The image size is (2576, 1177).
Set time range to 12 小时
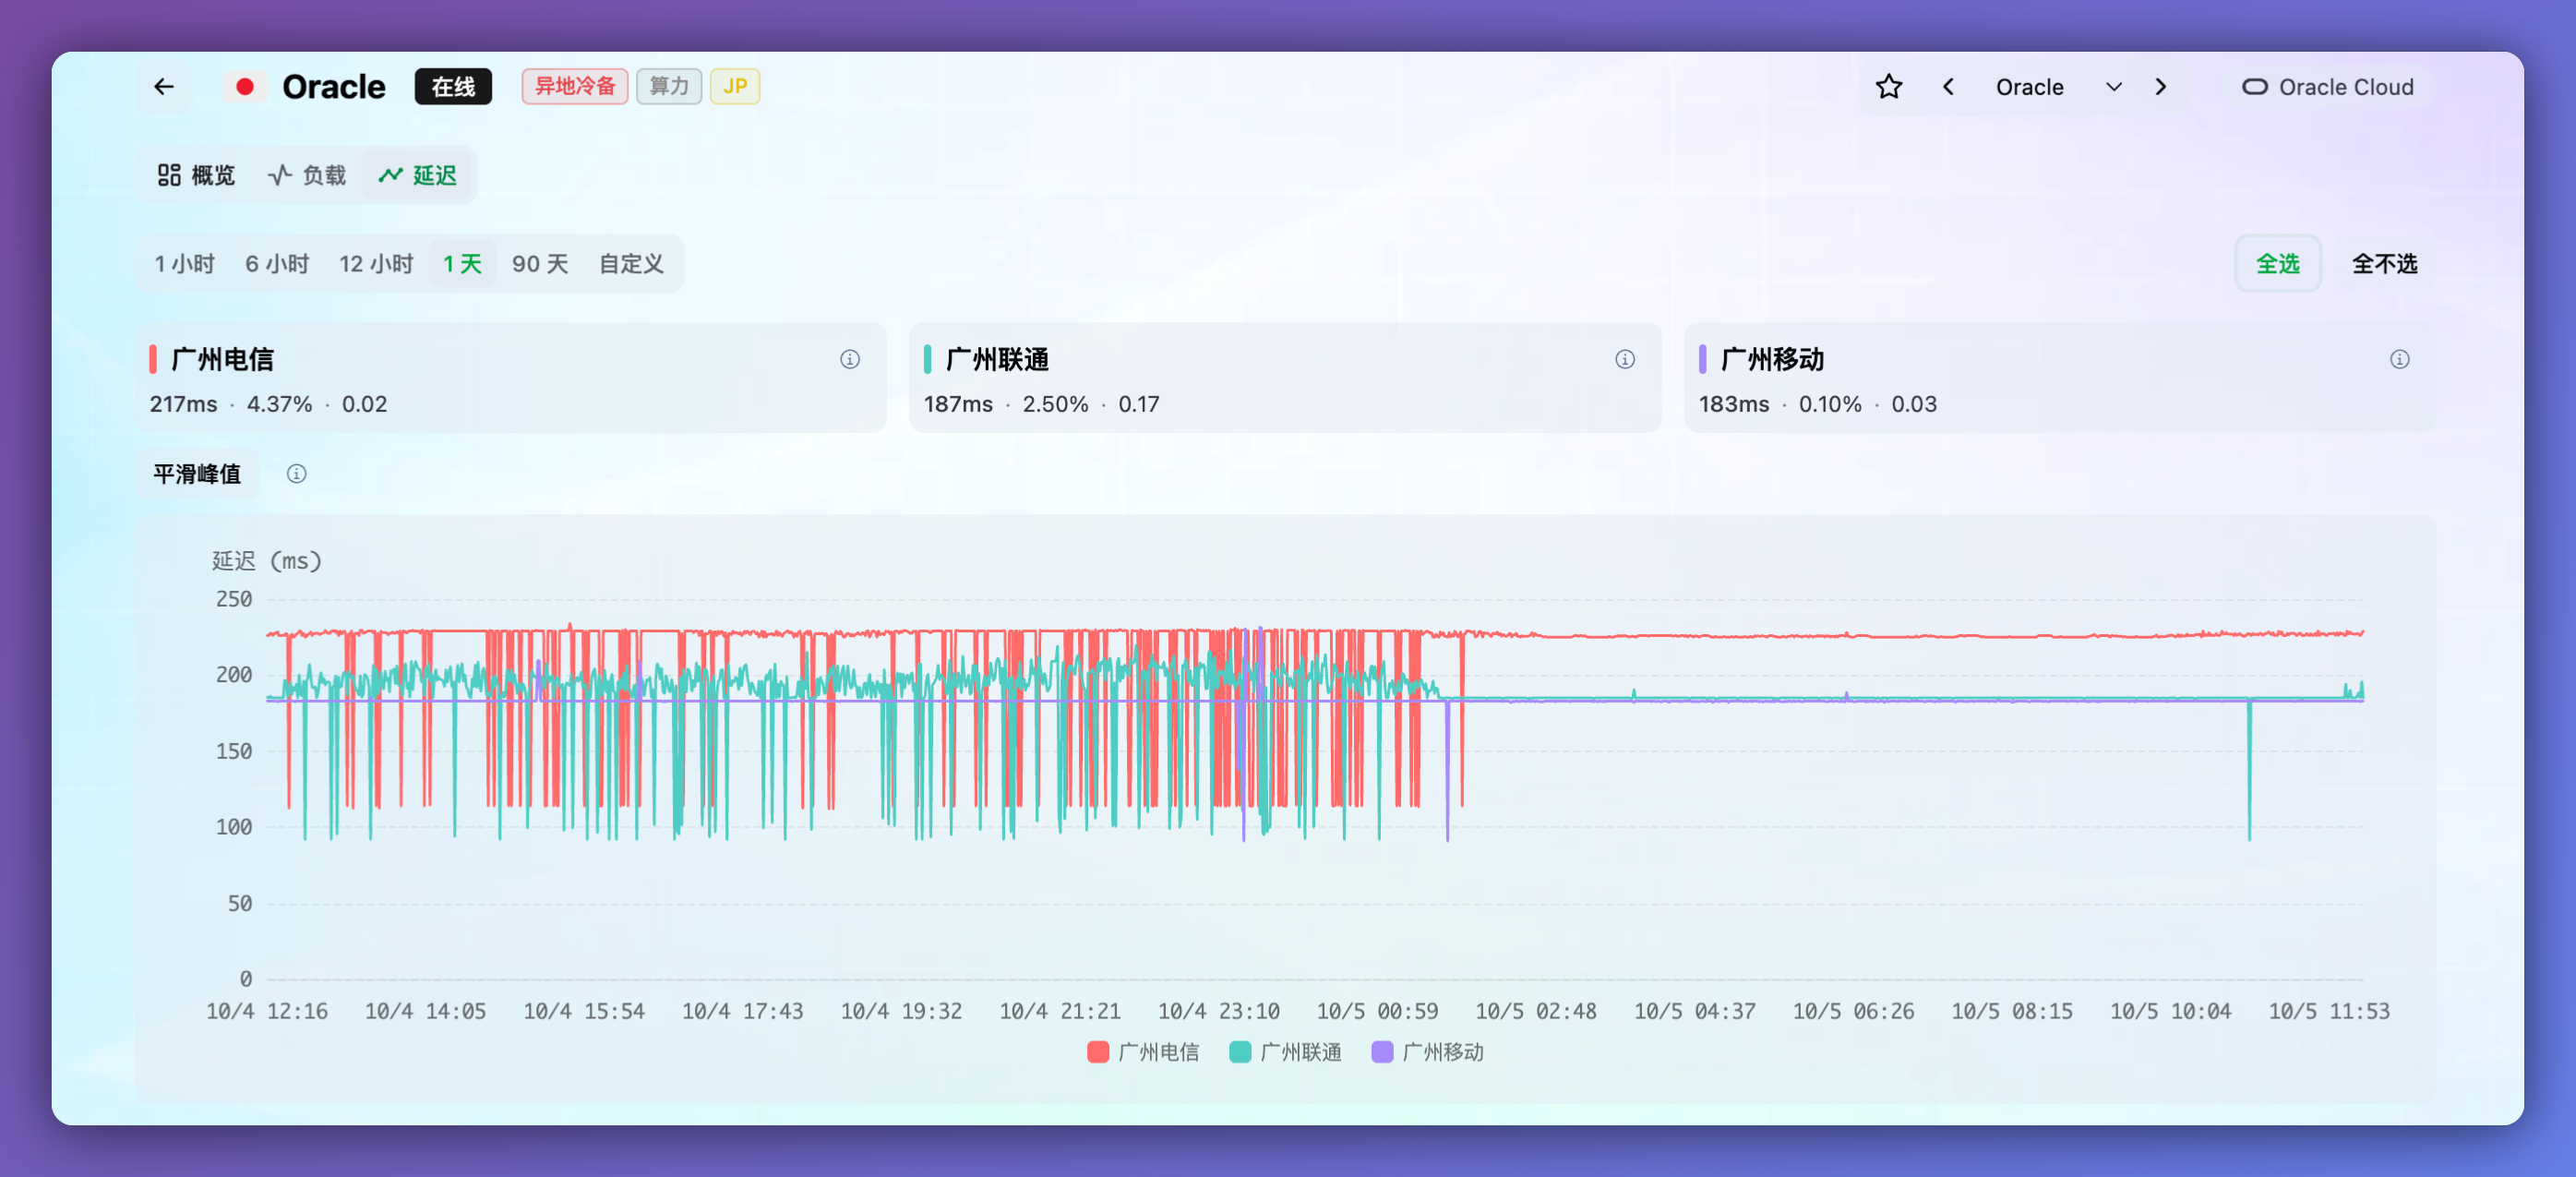376,264
